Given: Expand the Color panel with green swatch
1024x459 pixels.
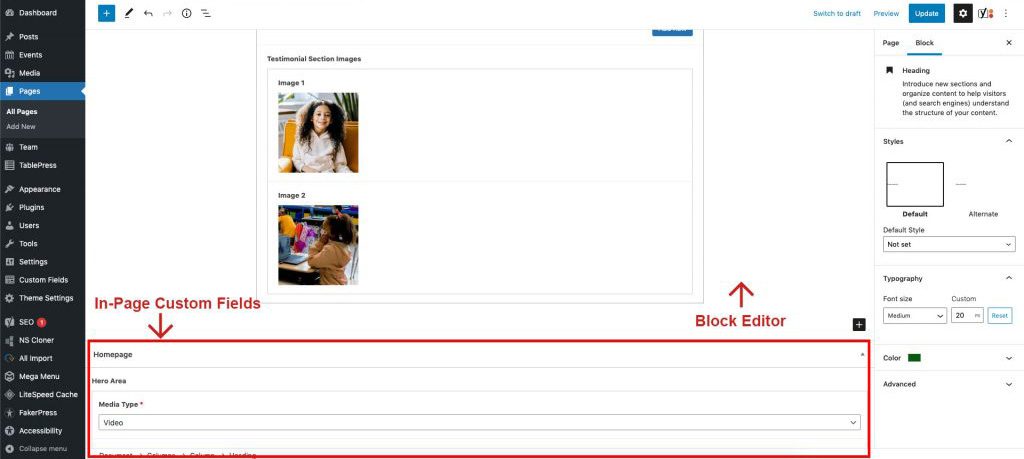Looking at the screenshot, I should pos(949,358).
